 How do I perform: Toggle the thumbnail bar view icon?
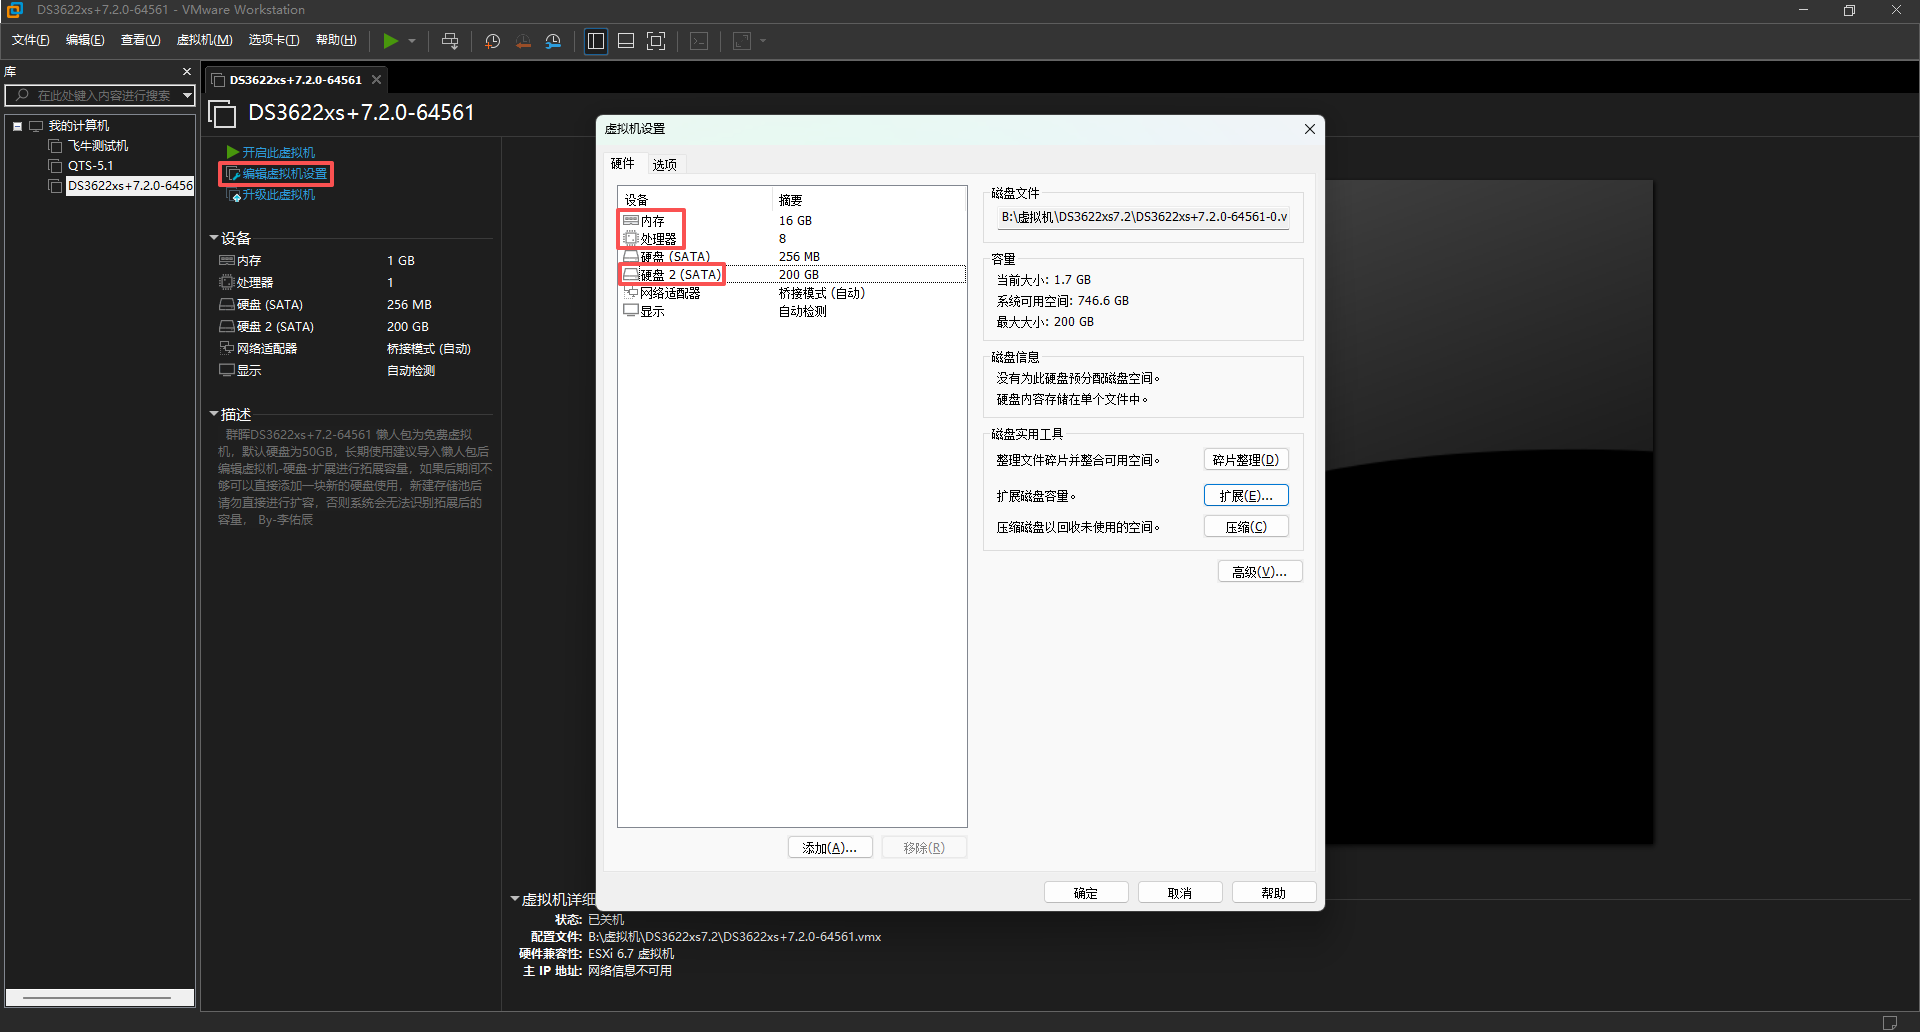coord(626,41)
